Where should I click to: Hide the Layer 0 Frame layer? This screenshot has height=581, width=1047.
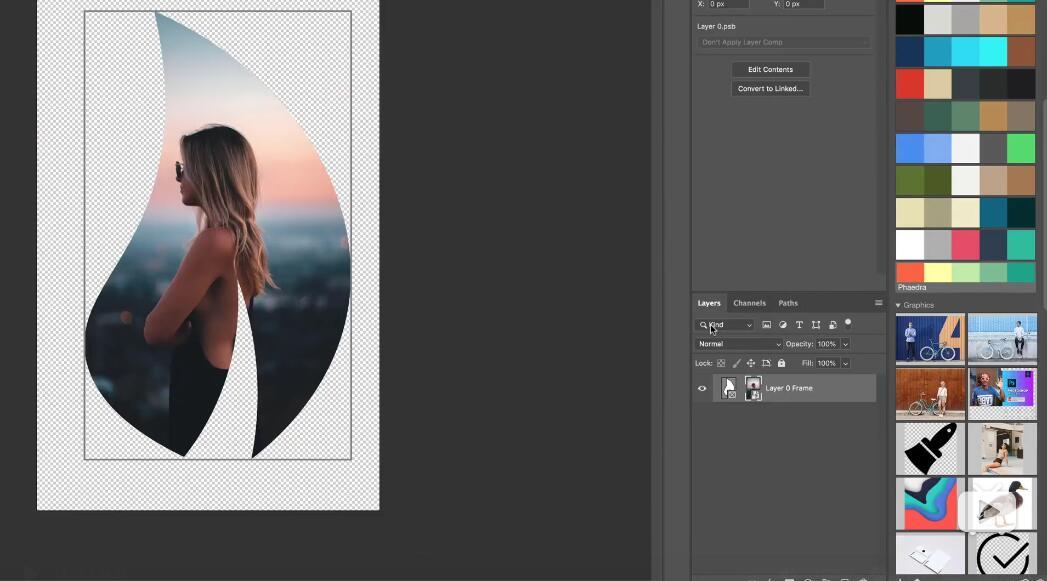(x=702, y=388)
